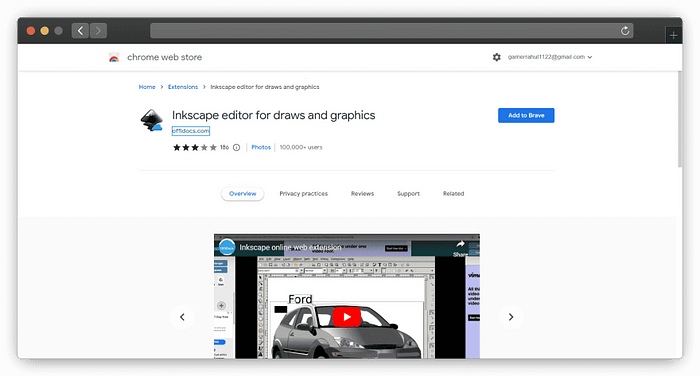The image size is (700, 376).
Task: Open the Related tab
Action: pyautogui.click(x=454, y=194)
